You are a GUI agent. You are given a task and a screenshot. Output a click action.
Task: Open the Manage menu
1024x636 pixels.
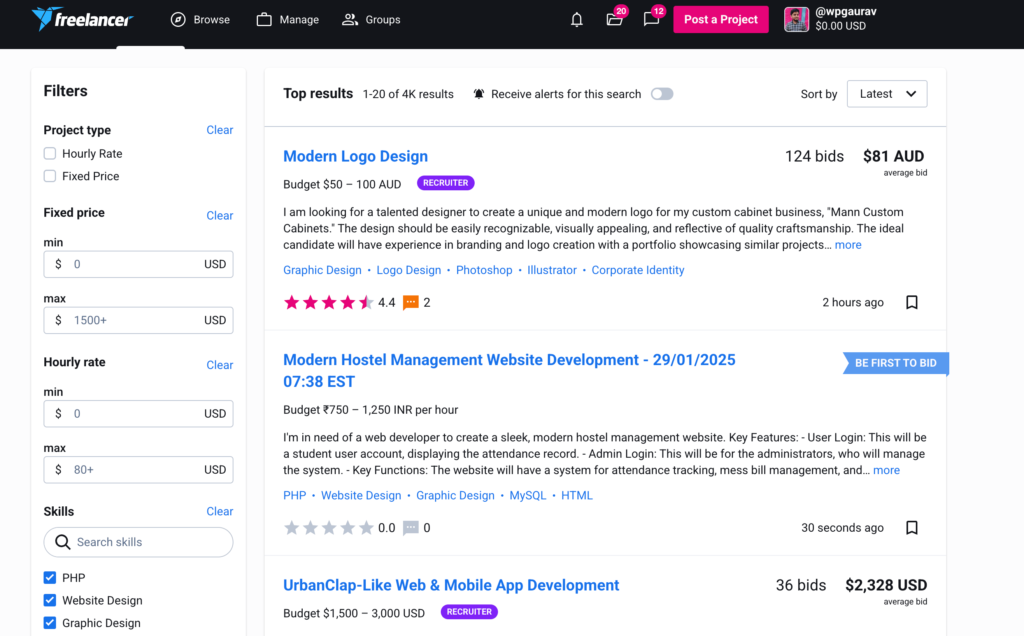tap(288, 20)
